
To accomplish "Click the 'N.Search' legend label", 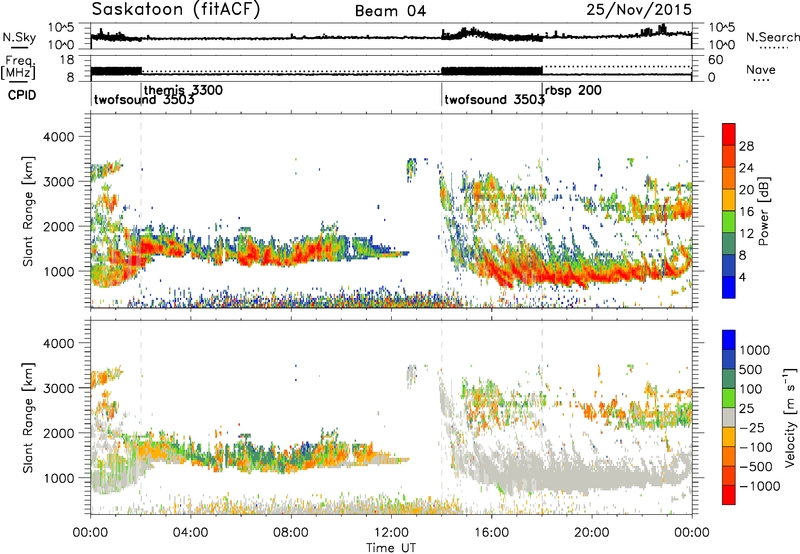I will click(x=772, y=37).
